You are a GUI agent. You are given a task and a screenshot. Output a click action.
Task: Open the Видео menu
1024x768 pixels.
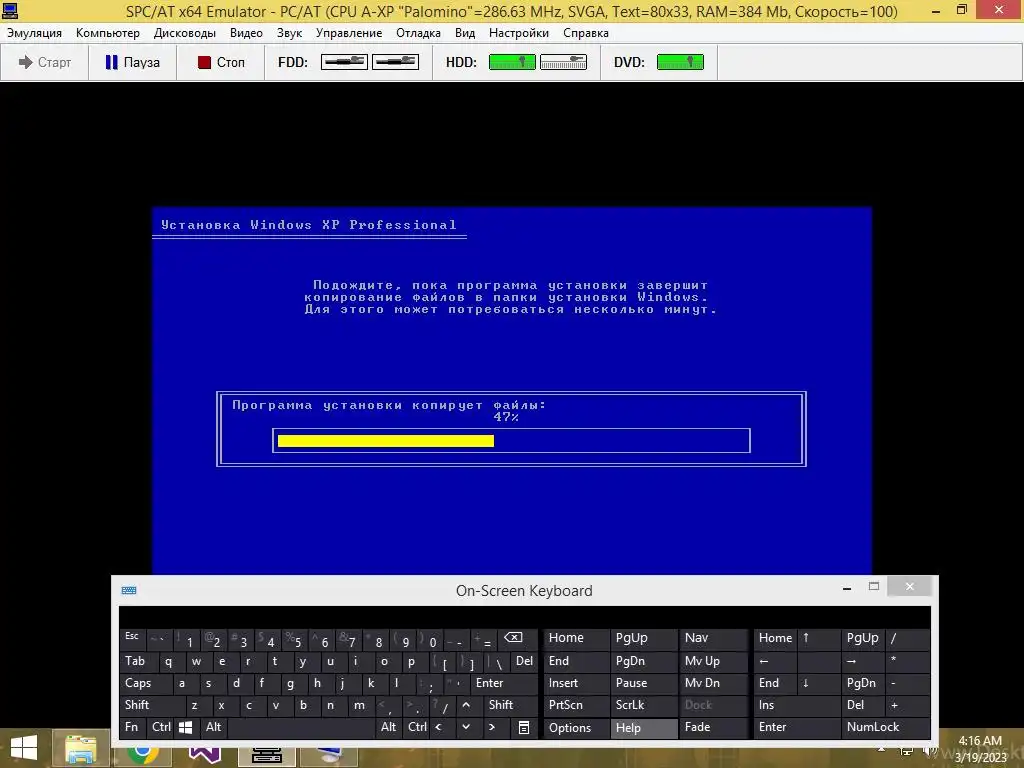pos(246,33)
